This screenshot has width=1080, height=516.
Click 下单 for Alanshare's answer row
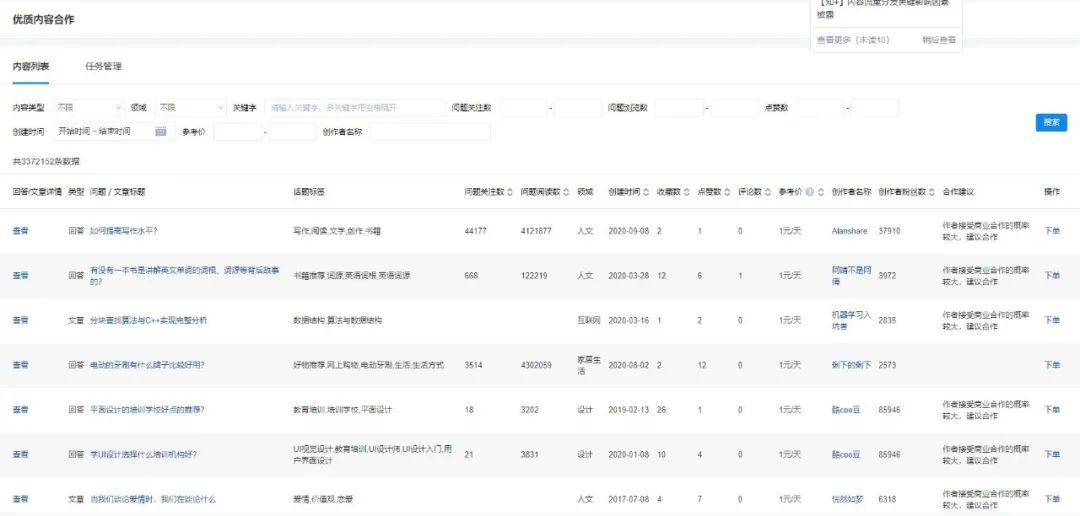(1052, 231)
